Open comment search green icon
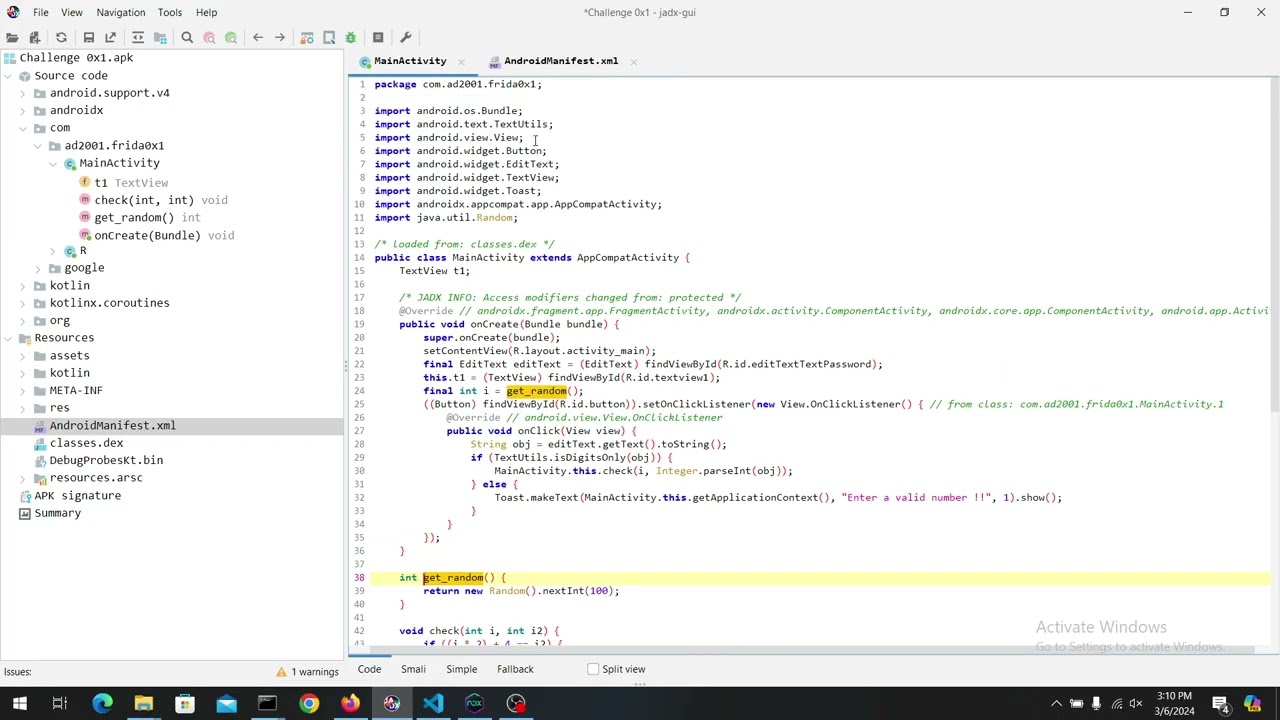The width and height of the screenshot is (1280, 720). point(231,38)
